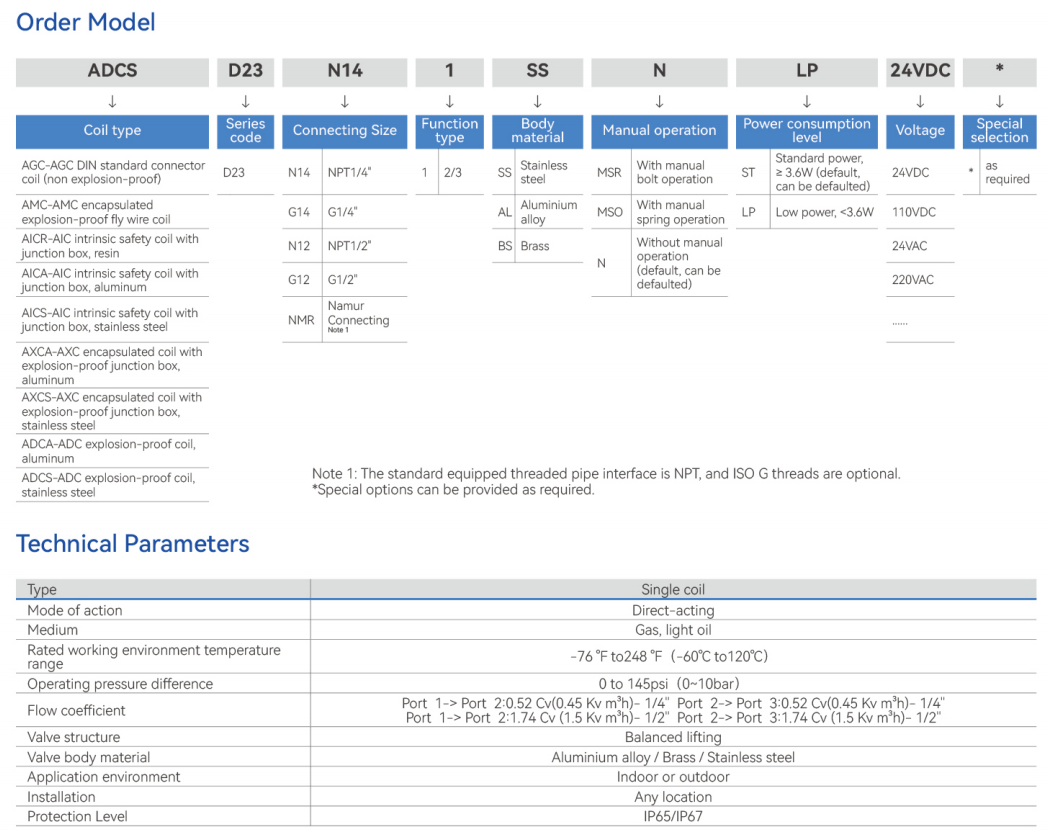Click the "-76 °F to248 °F" temperature value
The image size is (1048, 830).
tap(669, 657)
